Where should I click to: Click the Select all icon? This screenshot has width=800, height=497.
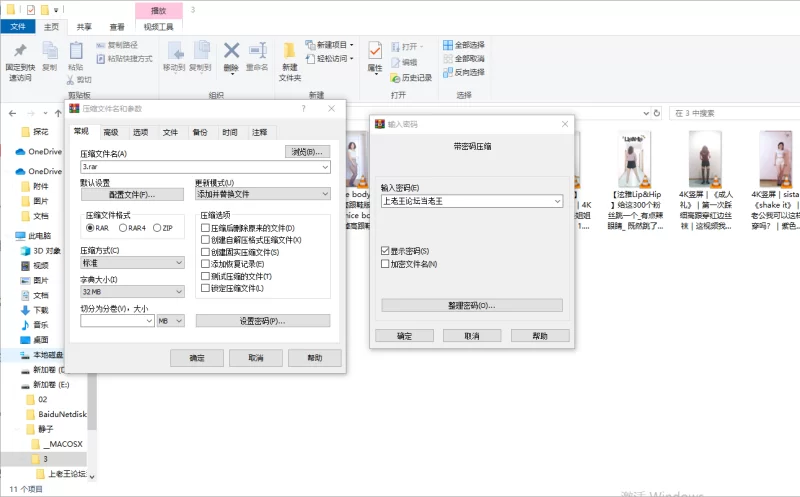point(447,45)
